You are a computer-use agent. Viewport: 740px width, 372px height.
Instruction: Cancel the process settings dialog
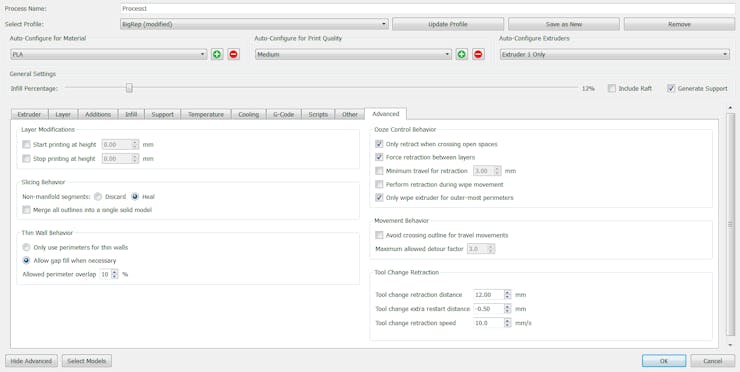point(713,361)
